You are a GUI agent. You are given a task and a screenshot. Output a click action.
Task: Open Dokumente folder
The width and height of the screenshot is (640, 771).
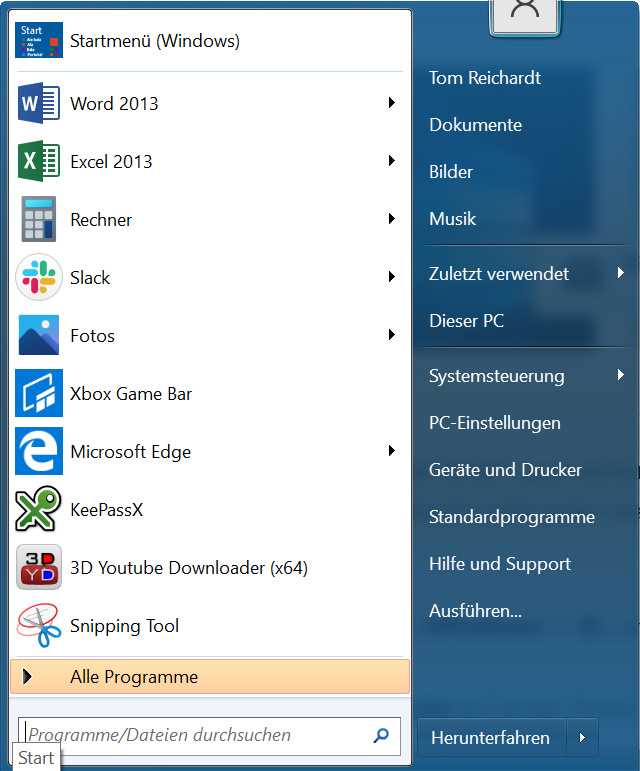(x=475, y=125)
